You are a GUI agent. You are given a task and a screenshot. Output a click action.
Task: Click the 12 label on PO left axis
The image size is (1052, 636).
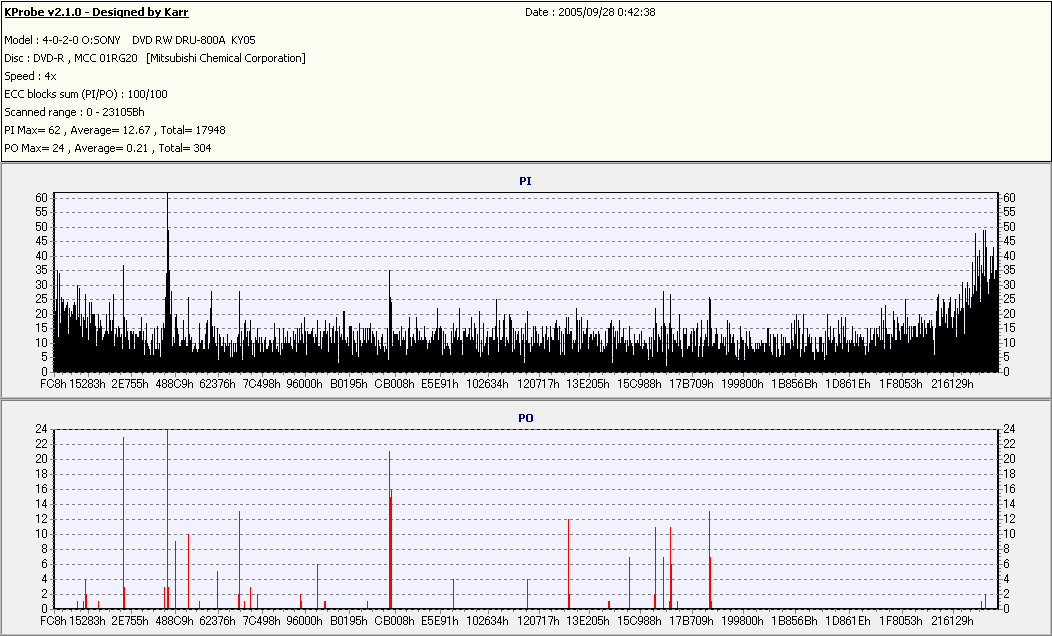[42, 519]
